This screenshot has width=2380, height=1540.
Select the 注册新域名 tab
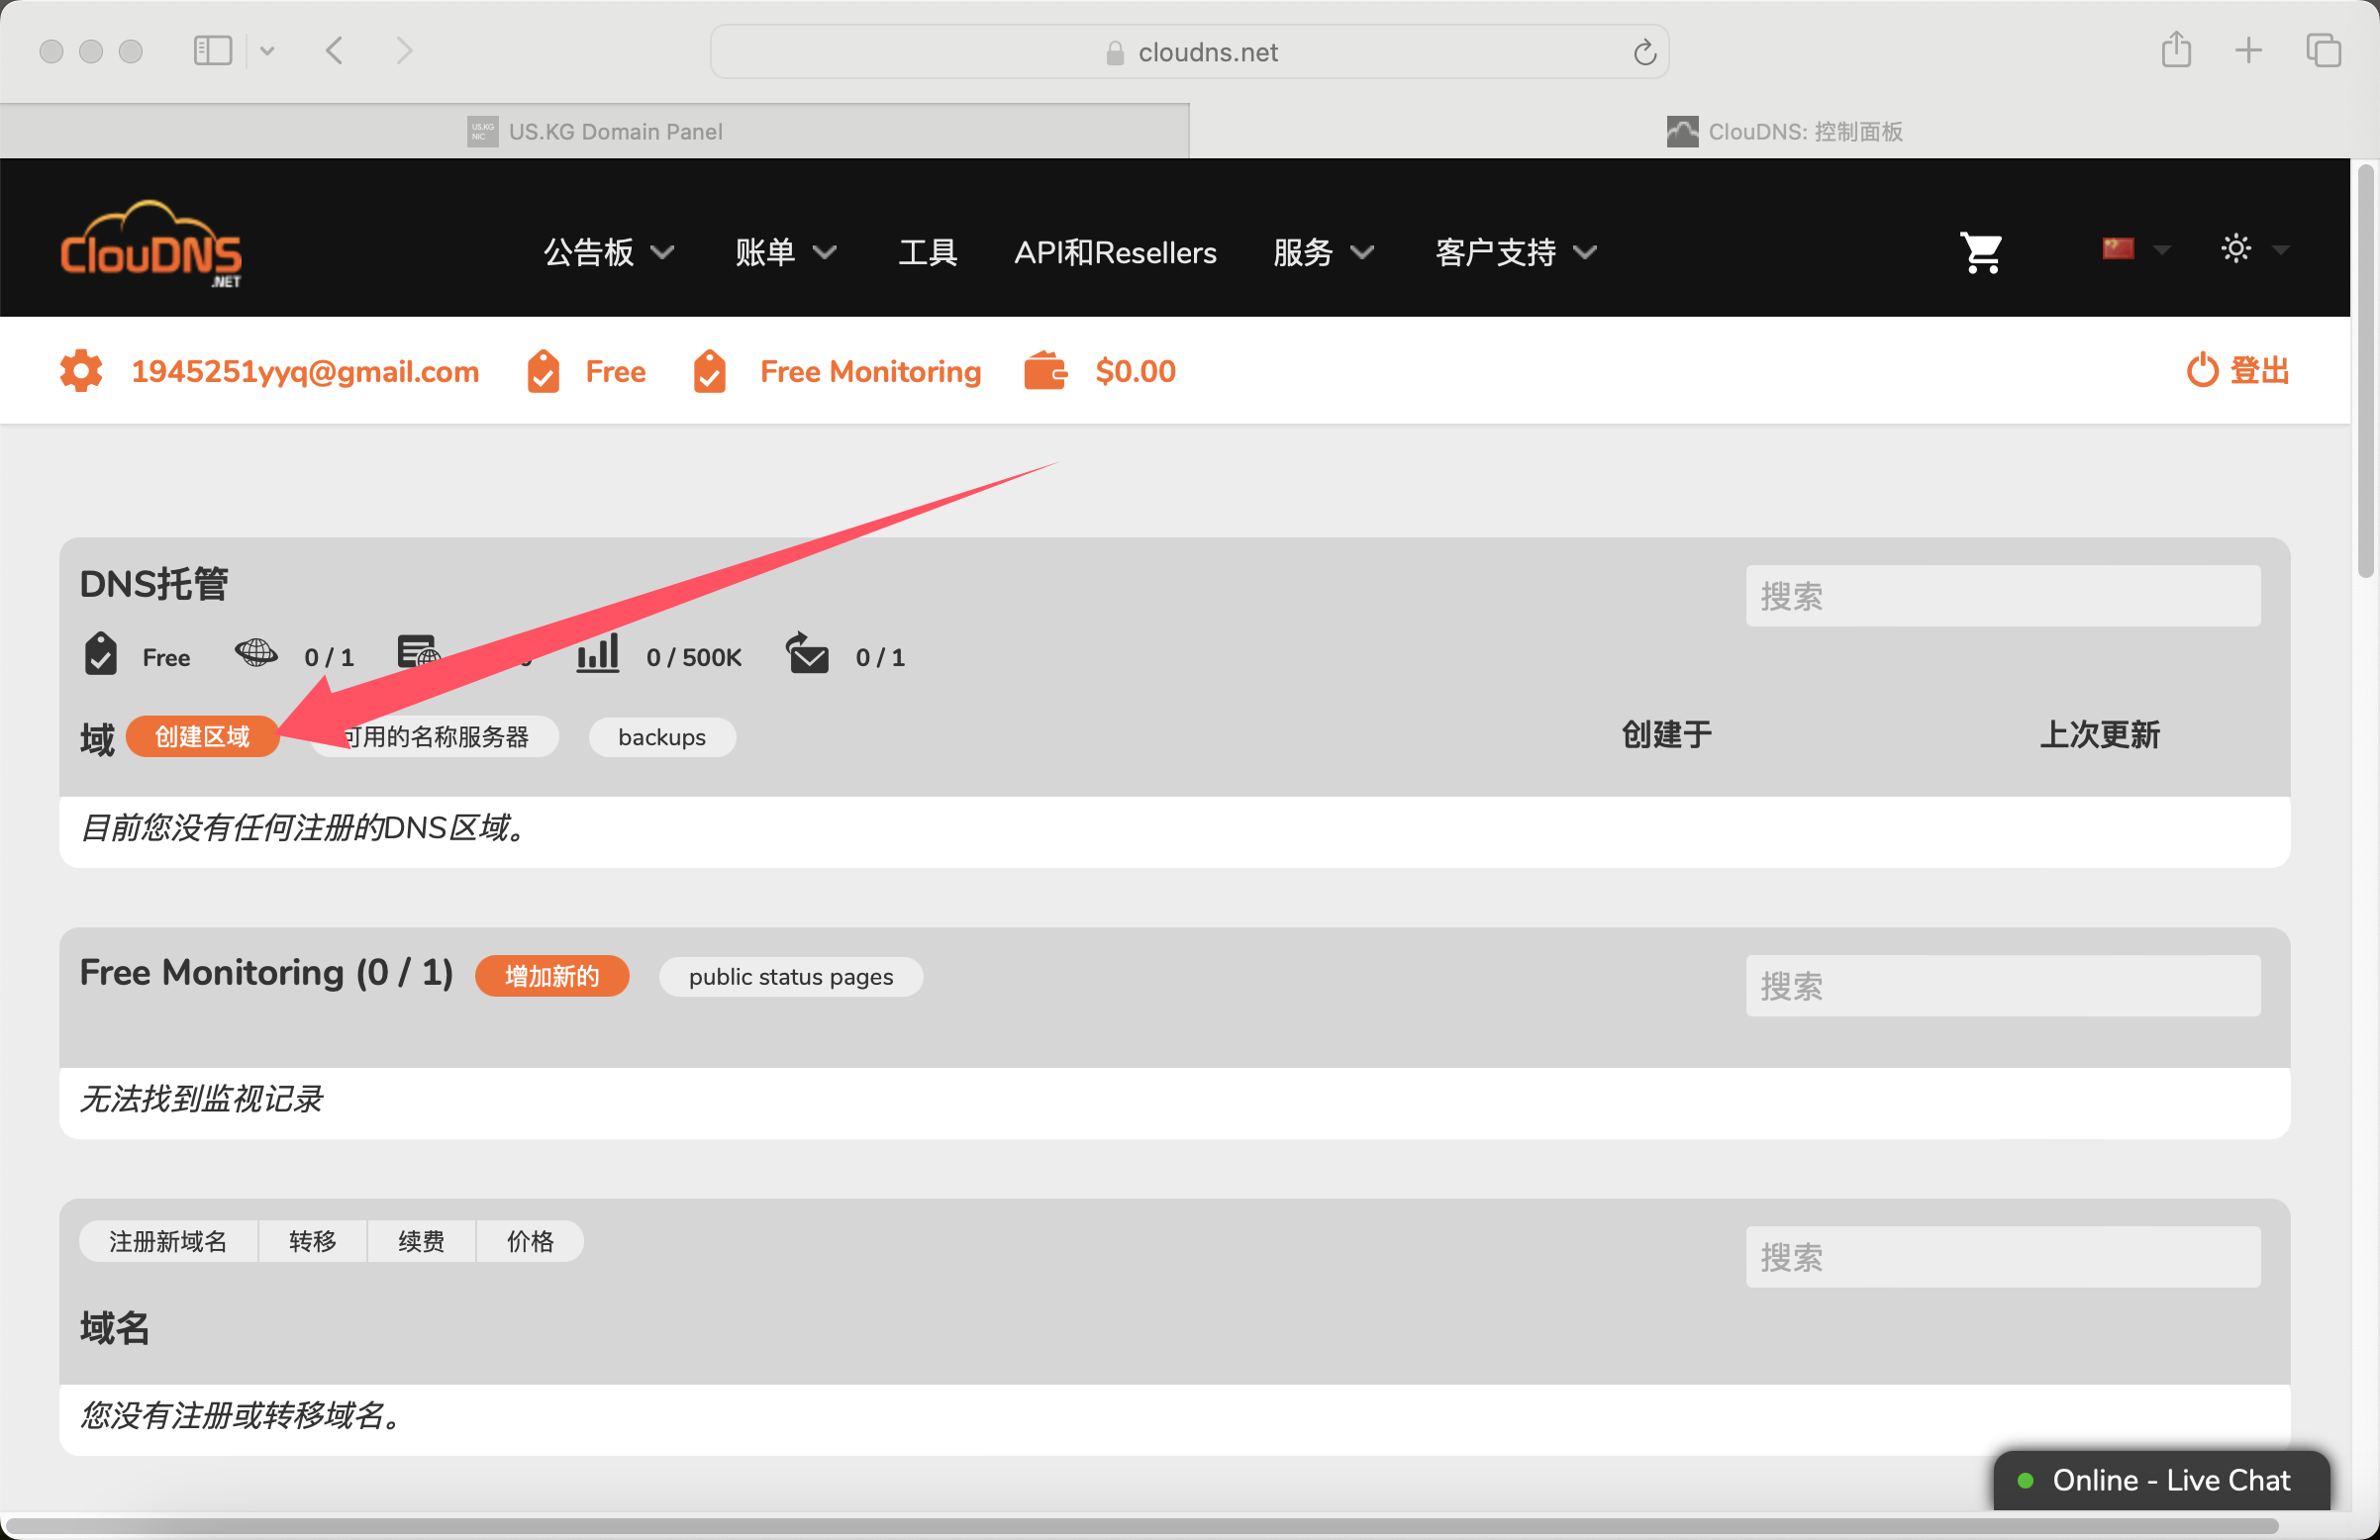pos(168,1241)
